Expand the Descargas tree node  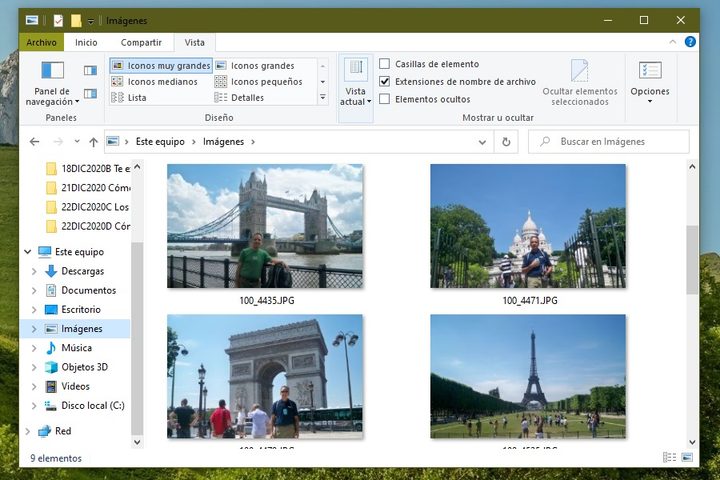click(34, 271)
